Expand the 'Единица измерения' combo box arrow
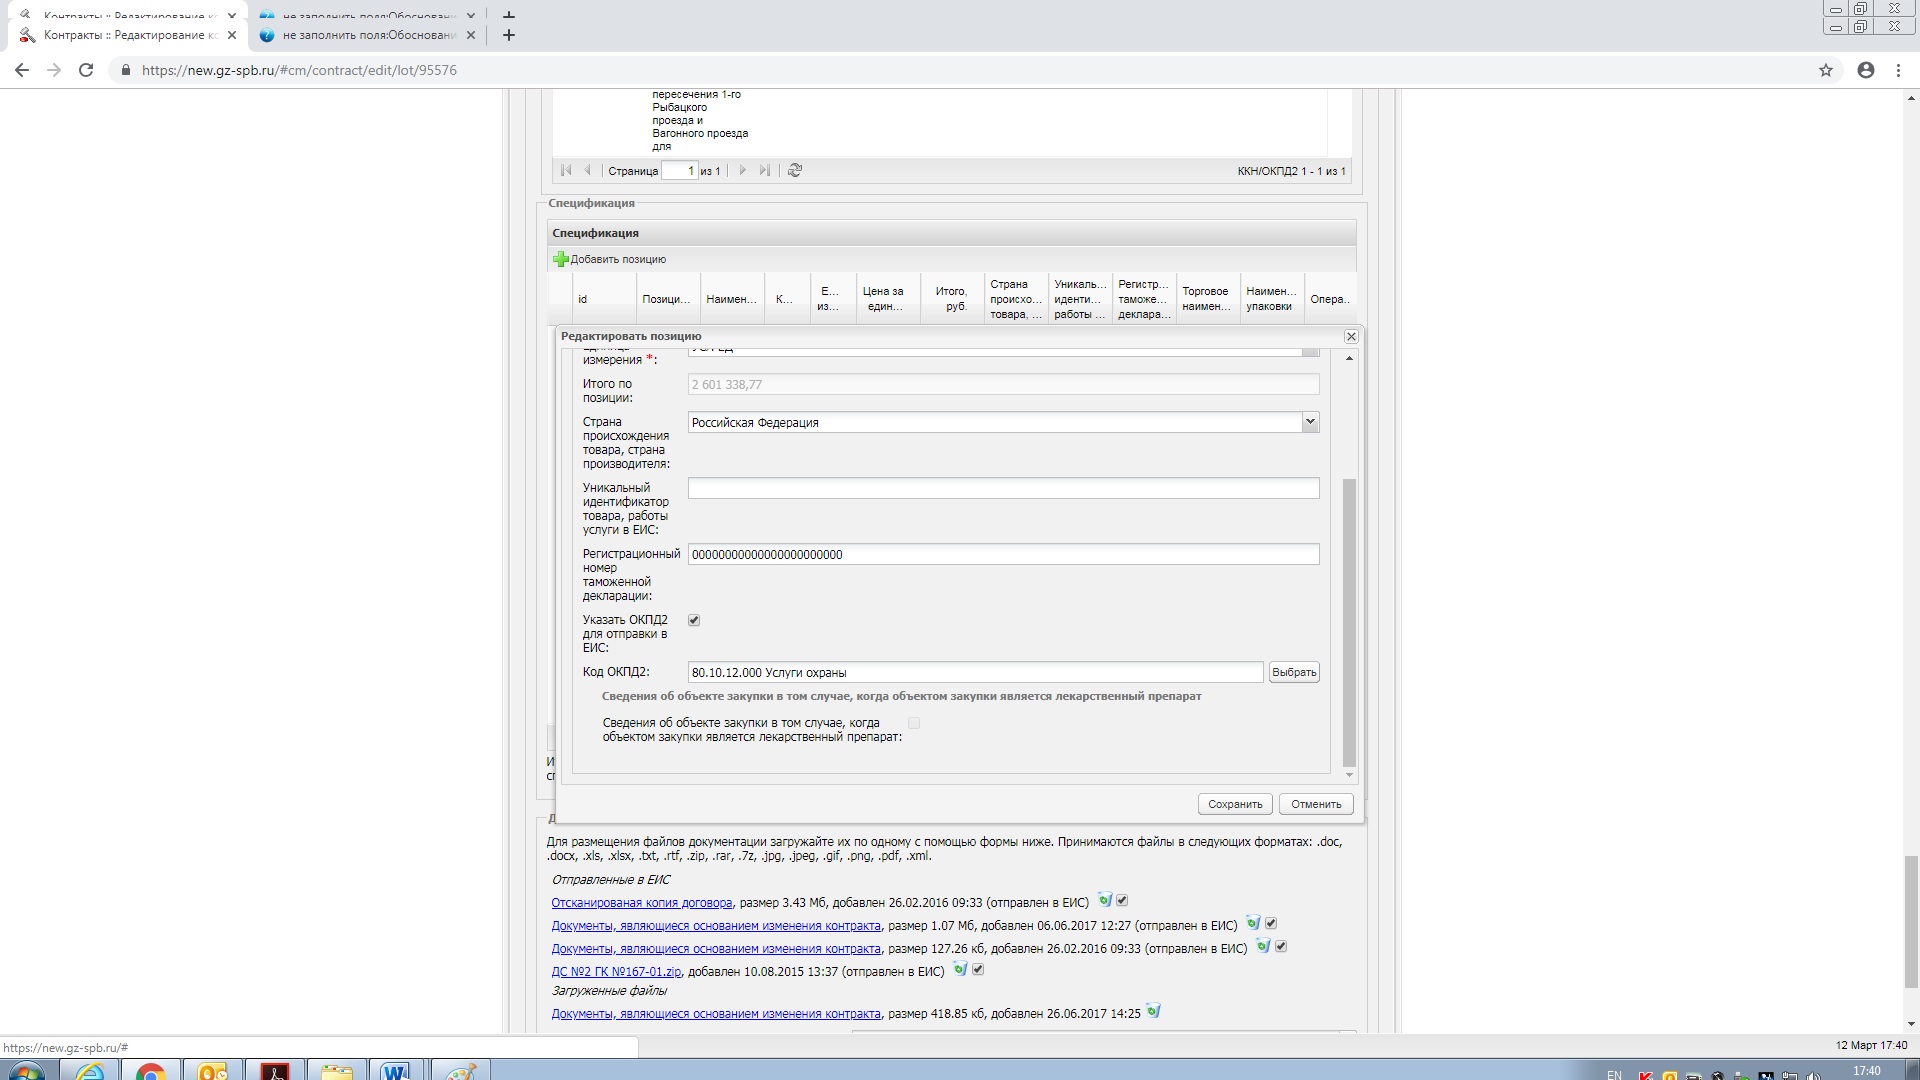Image resolution: width=1920 pixels, height=1080 pixels. 1310,352
